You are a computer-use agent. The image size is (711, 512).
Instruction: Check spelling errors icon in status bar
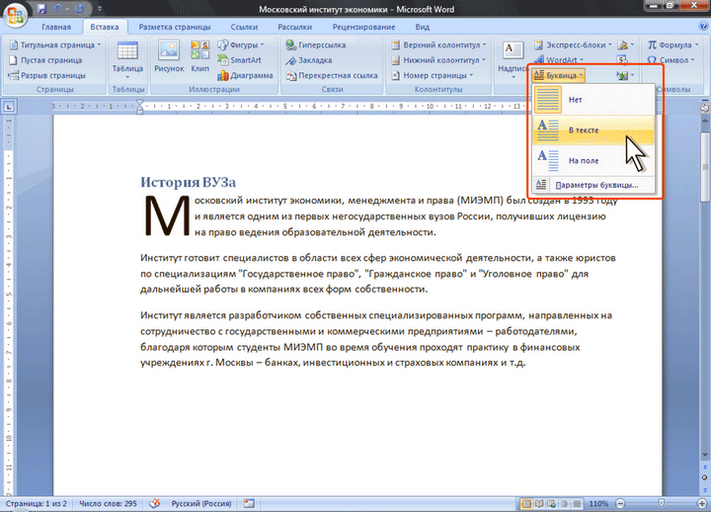click(155, 503)
